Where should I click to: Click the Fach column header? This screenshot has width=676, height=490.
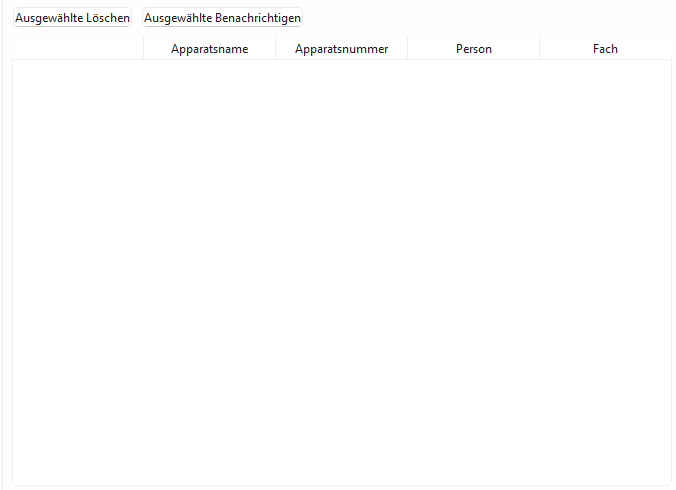[605, 48]
